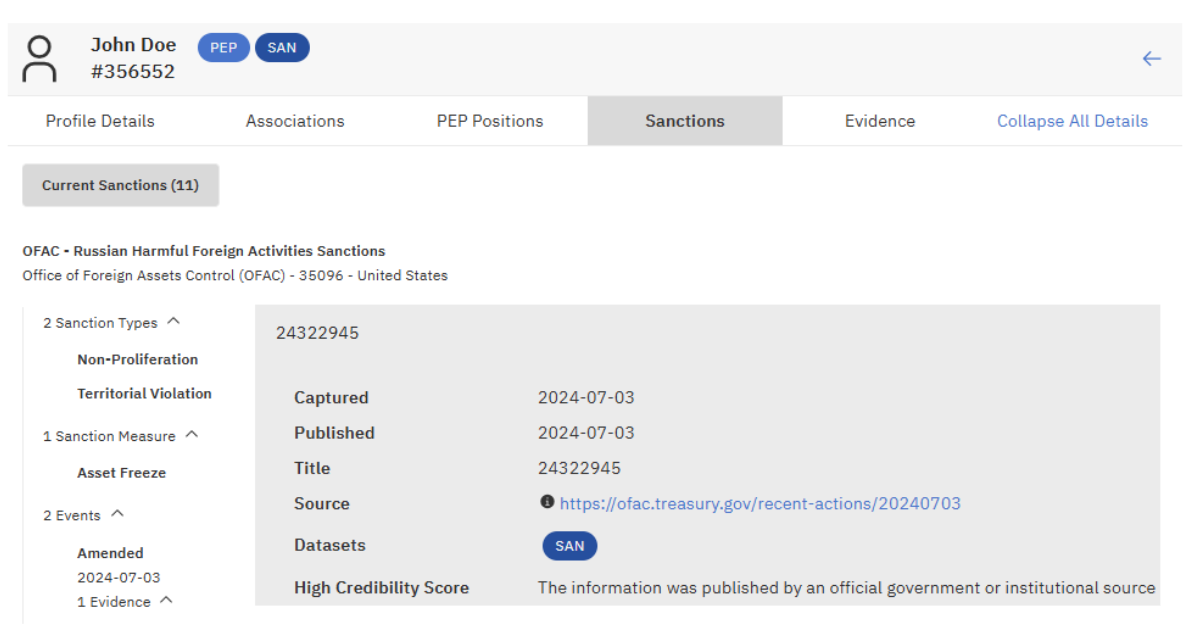Click the SAN badge in the header

(282, 48)
